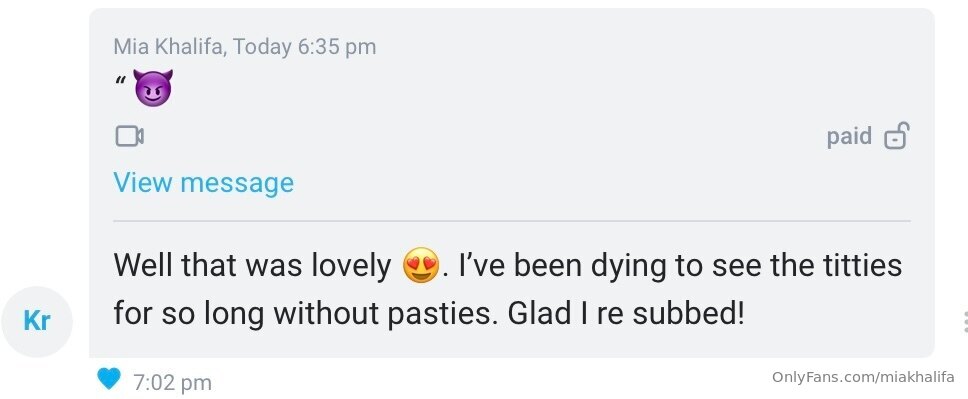Image resolution: width=968 pixels, height=399 pixels.
Task: Click the 'Glad I re subbed!' sentence
Action: 626,314
